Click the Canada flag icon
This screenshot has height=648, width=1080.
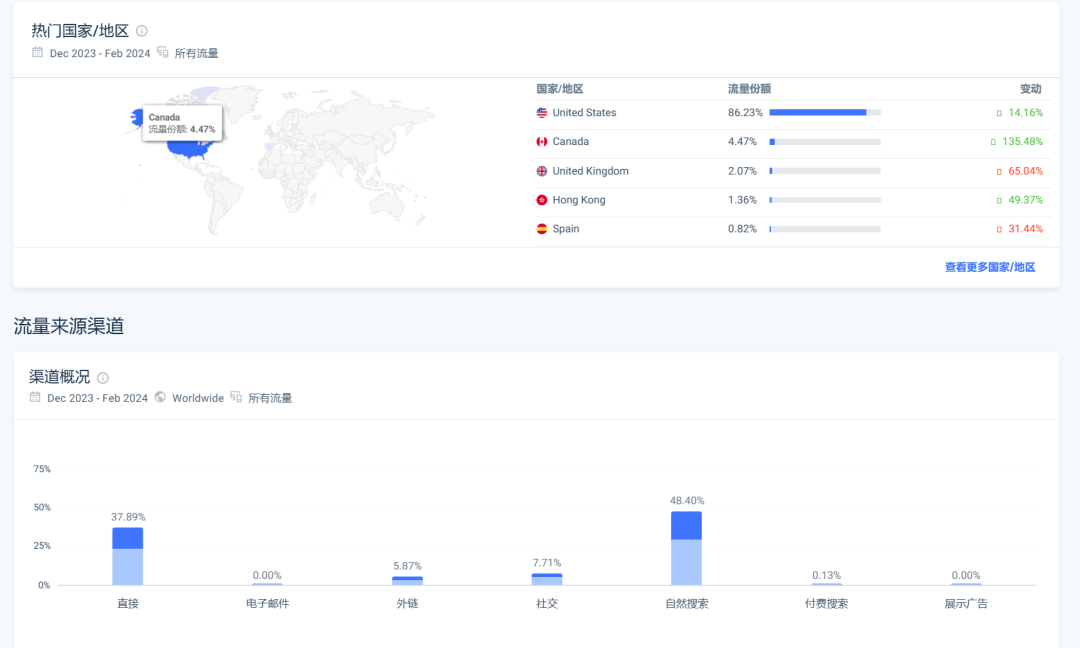coord(542,142)
